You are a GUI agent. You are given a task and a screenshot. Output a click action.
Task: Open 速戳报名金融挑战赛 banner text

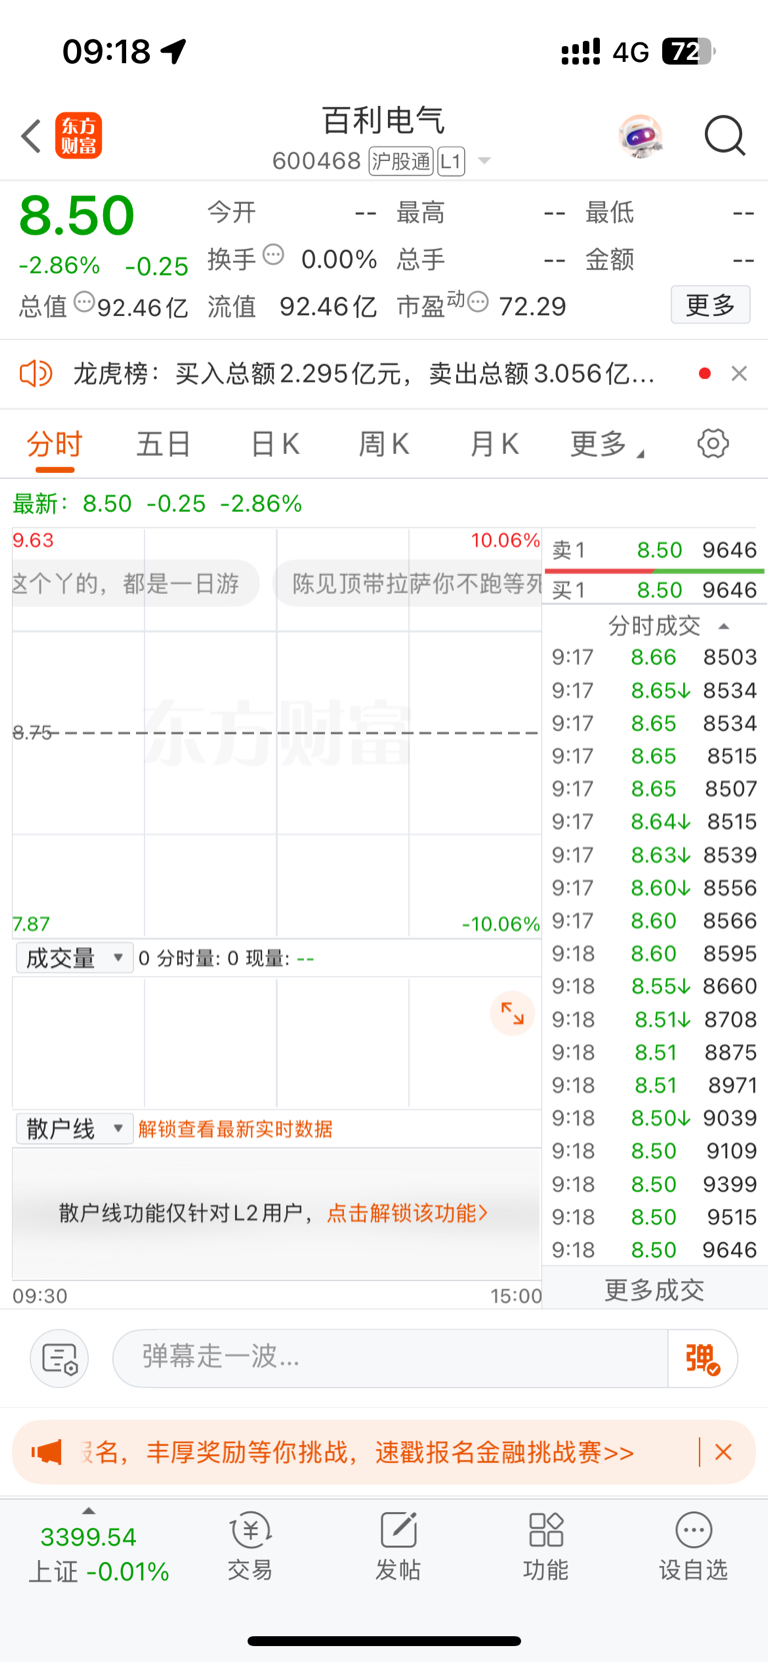click(x=505, y=1452)
